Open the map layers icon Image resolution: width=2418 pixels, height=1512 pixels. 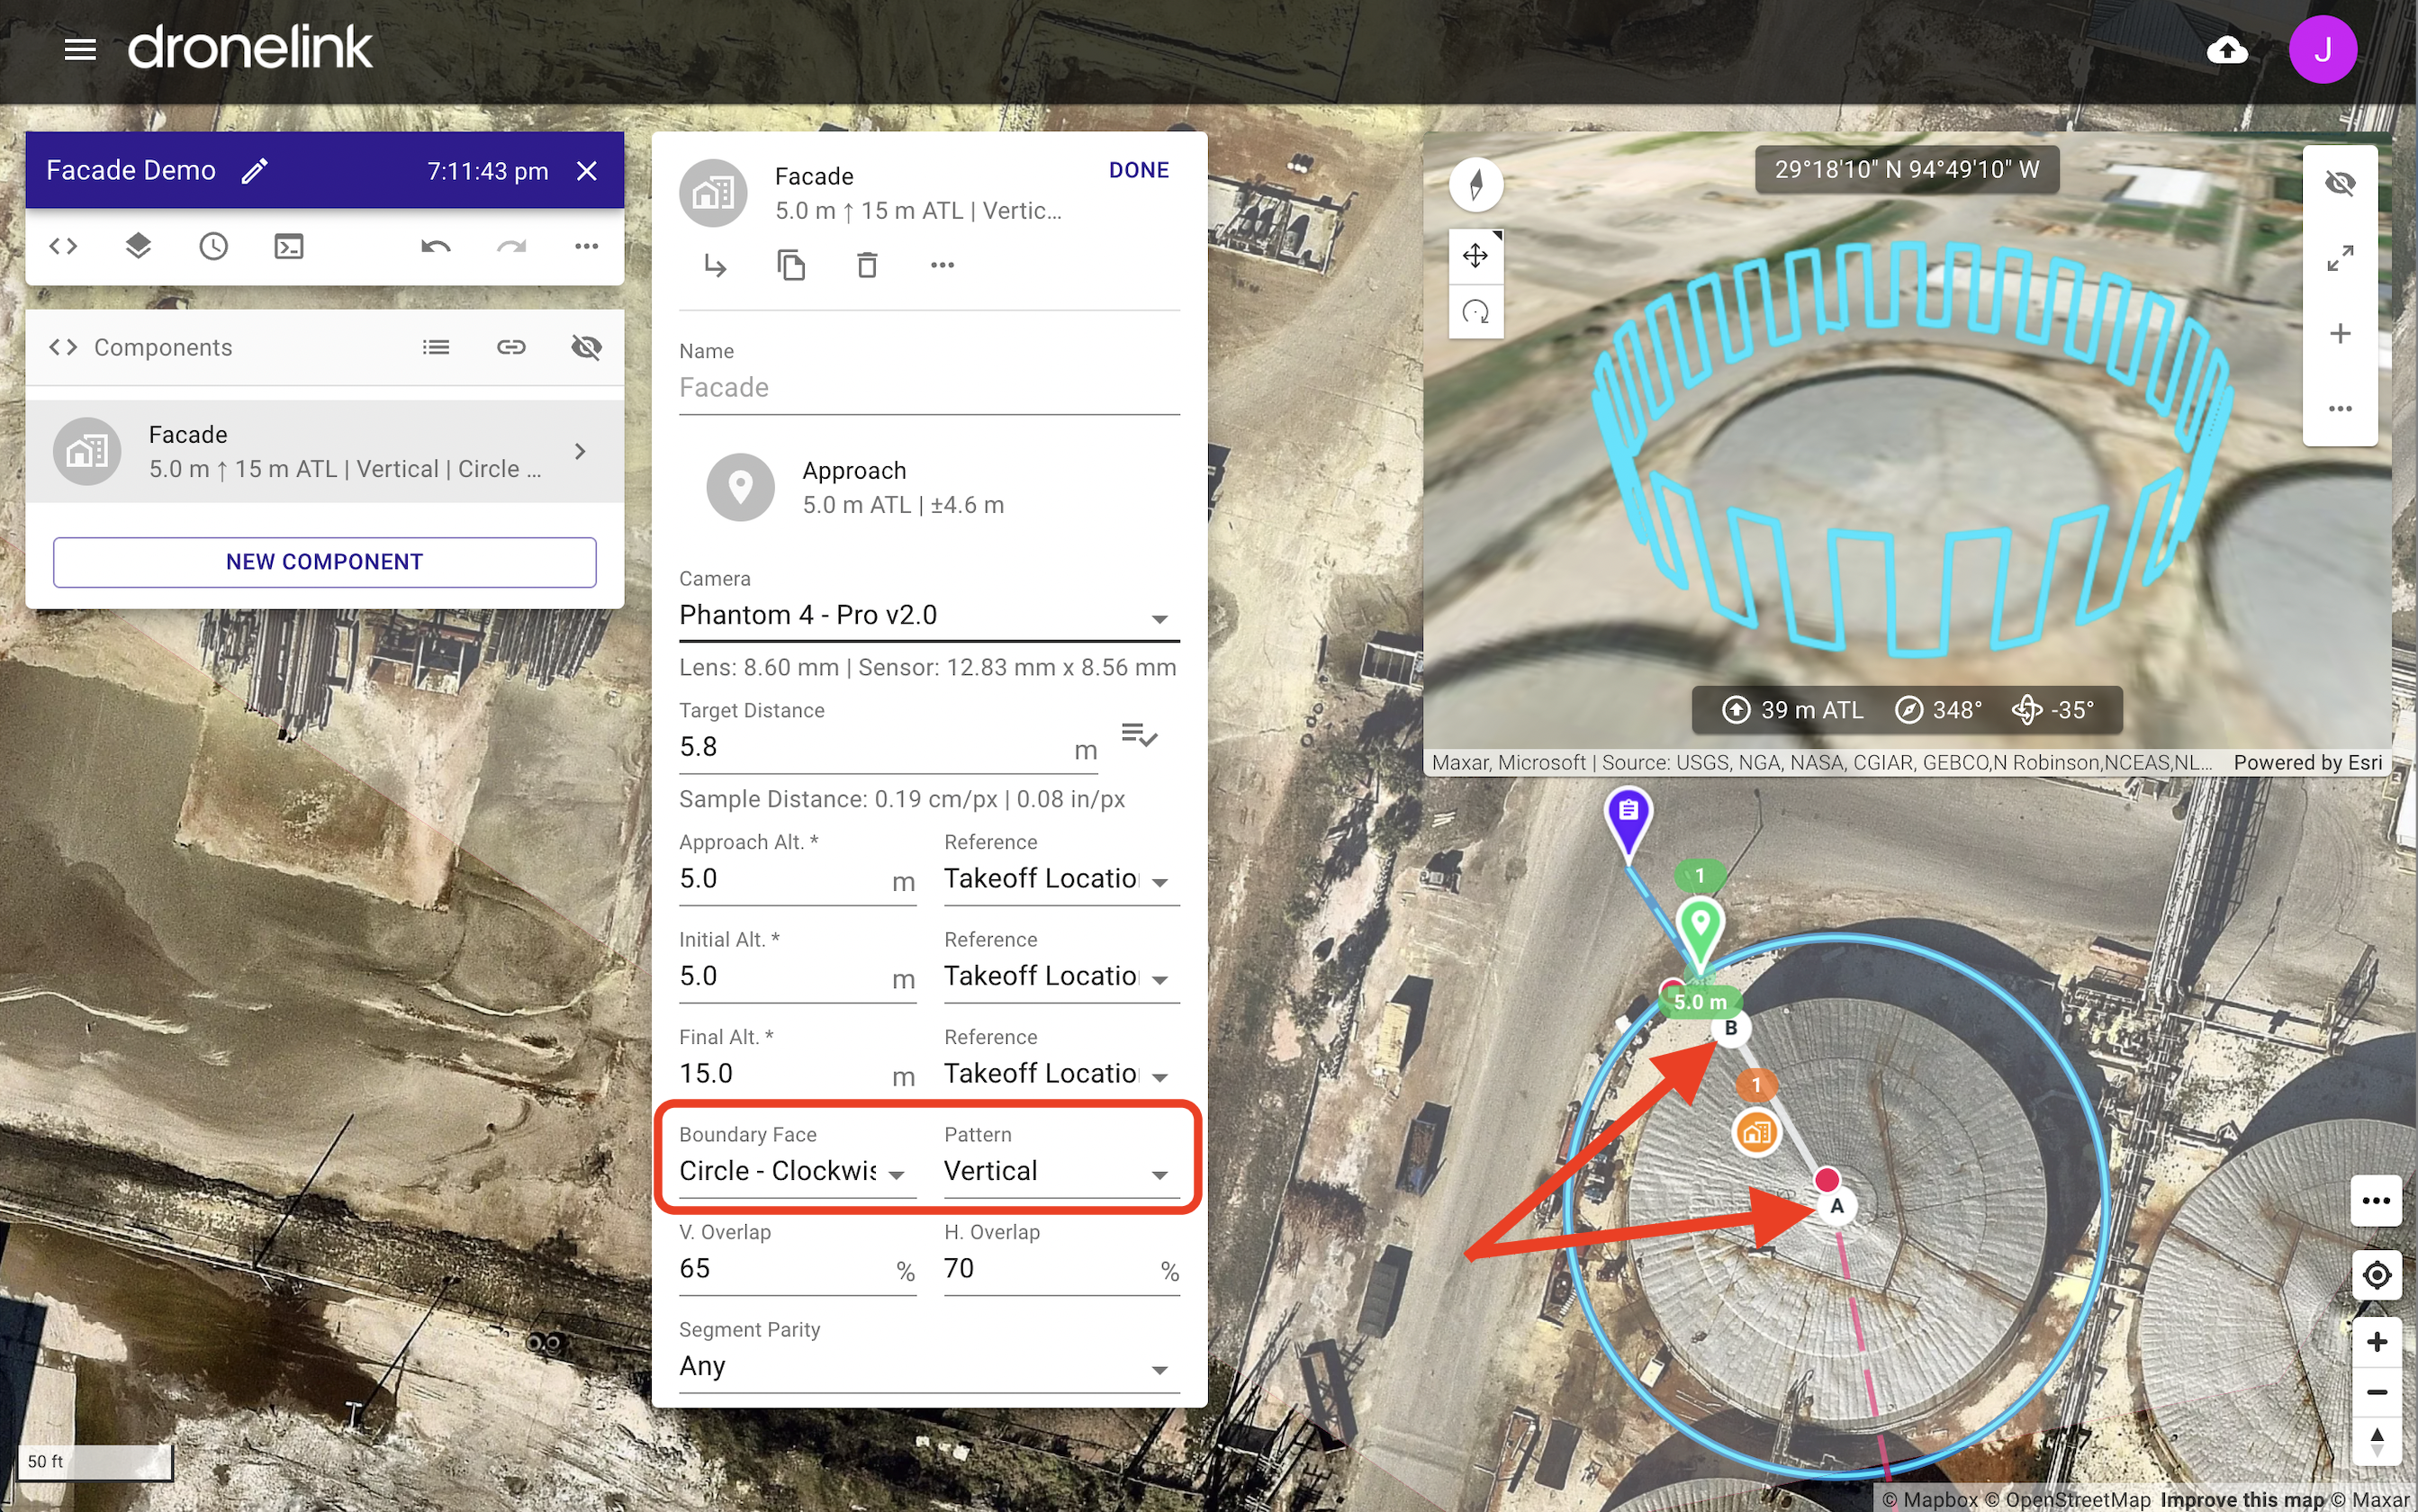click(x=138, y=246)
